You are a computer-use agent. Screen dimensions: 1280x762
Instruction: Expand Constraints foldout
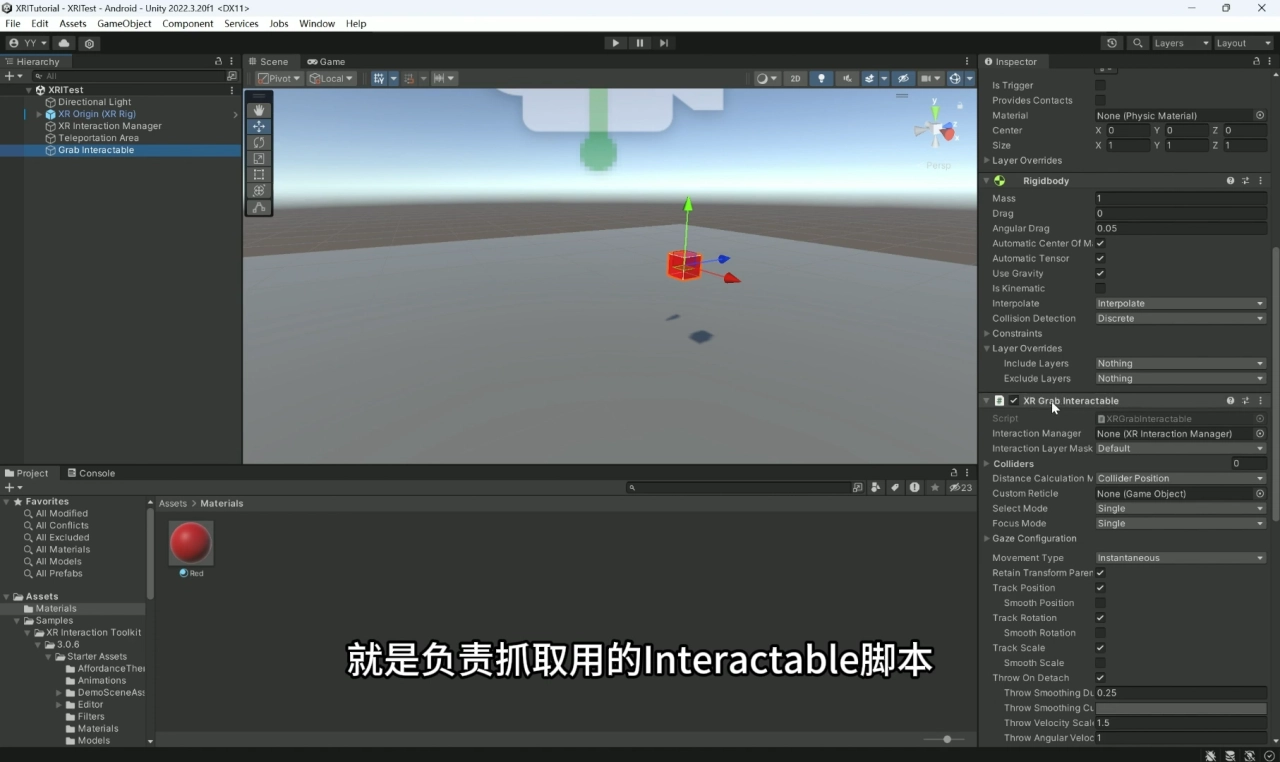click(x=987, y=333)
